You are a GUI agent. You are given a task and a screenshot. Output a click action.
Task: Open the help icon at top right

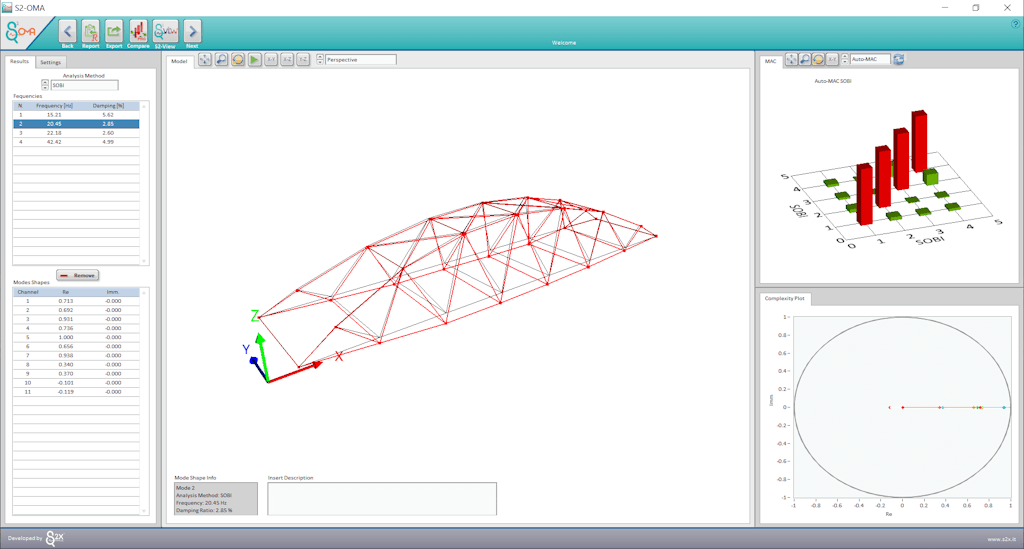[x=1016, y=24]
